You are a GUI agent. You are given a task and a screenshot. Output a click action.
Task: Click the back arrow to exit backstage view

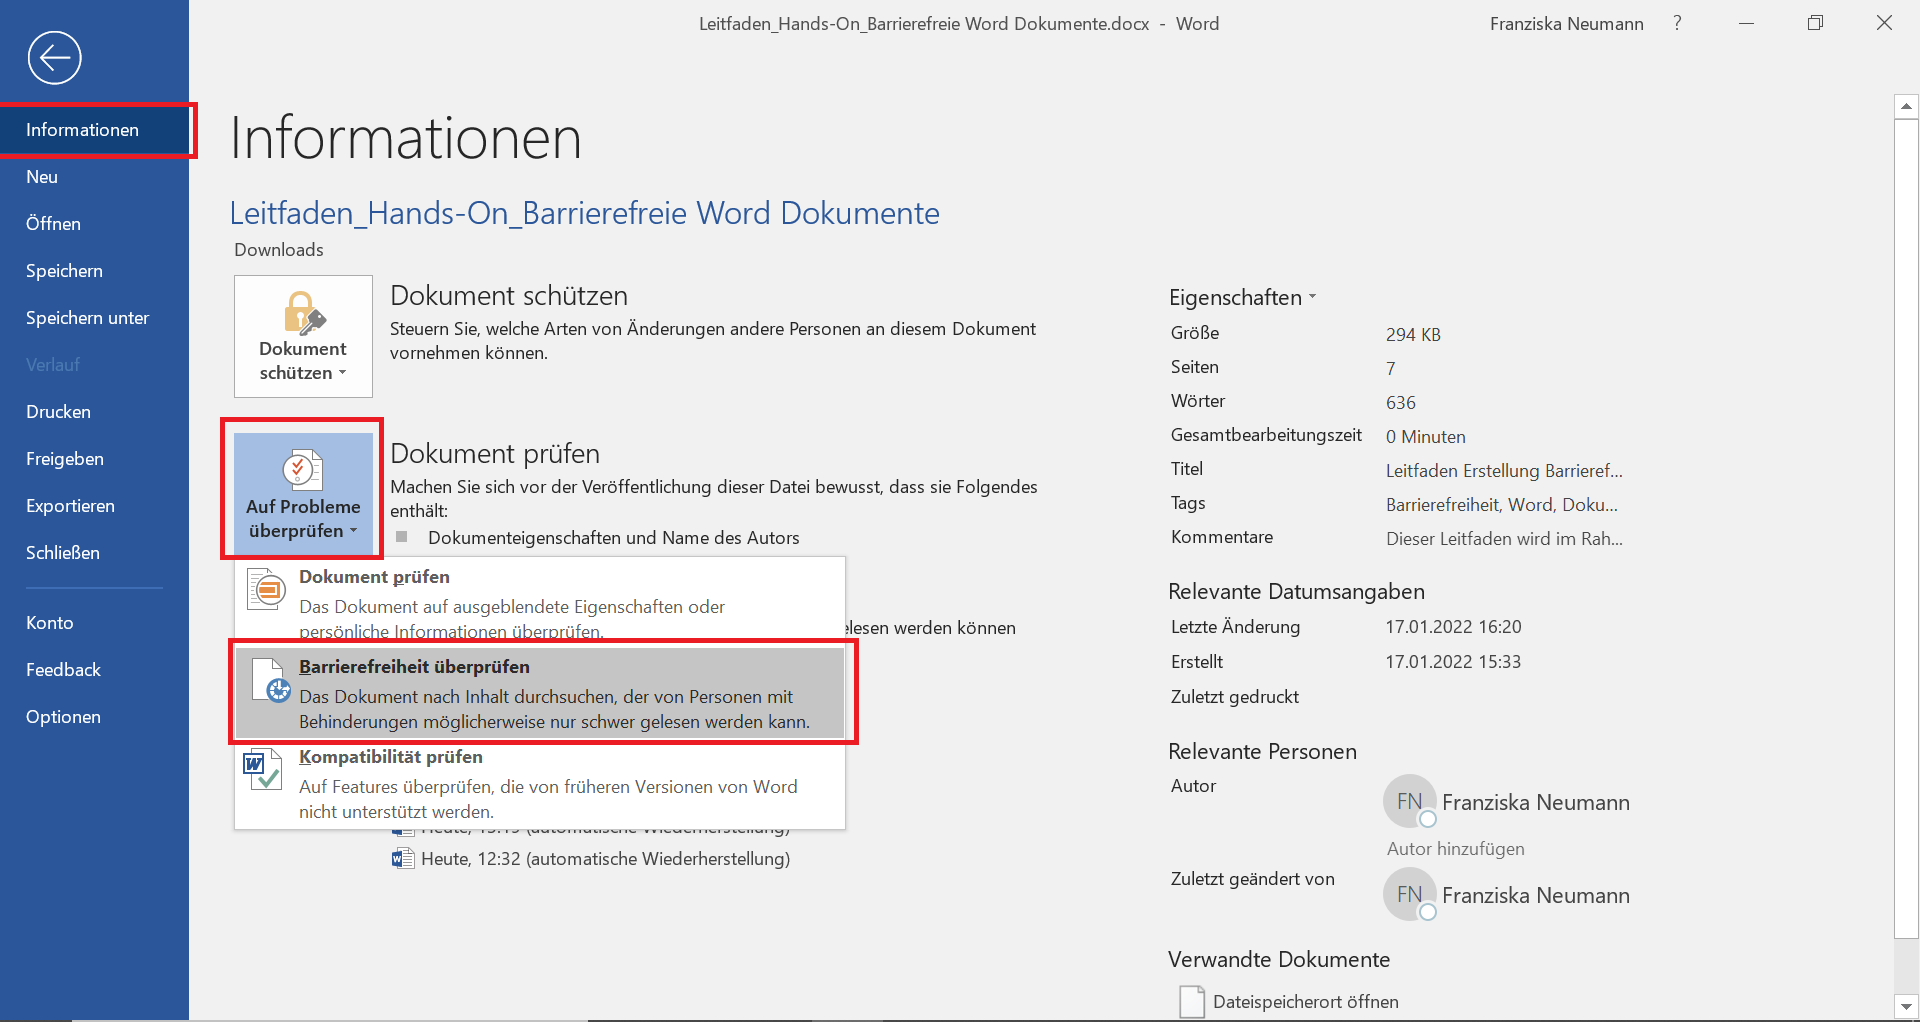pos(55,57)
